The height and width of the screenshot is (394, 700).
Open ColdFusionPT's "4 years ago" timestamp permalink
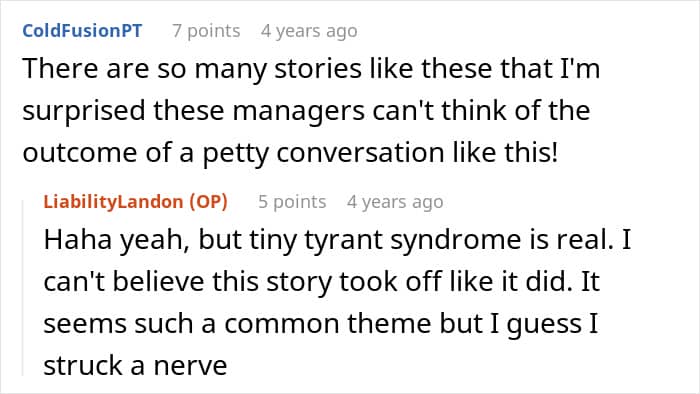[x=309, y=31]
